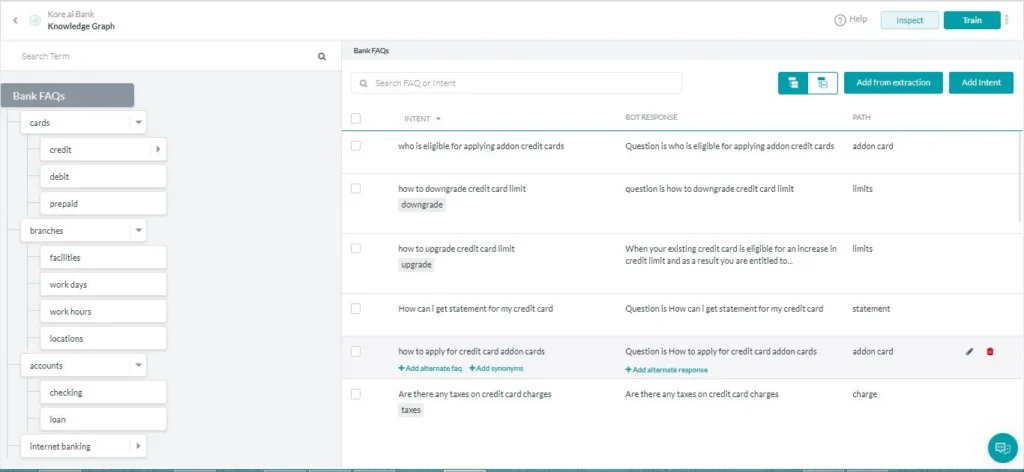Sort by the INTENT column arrow
This screenshot has width=1024, height=472.
438,119
